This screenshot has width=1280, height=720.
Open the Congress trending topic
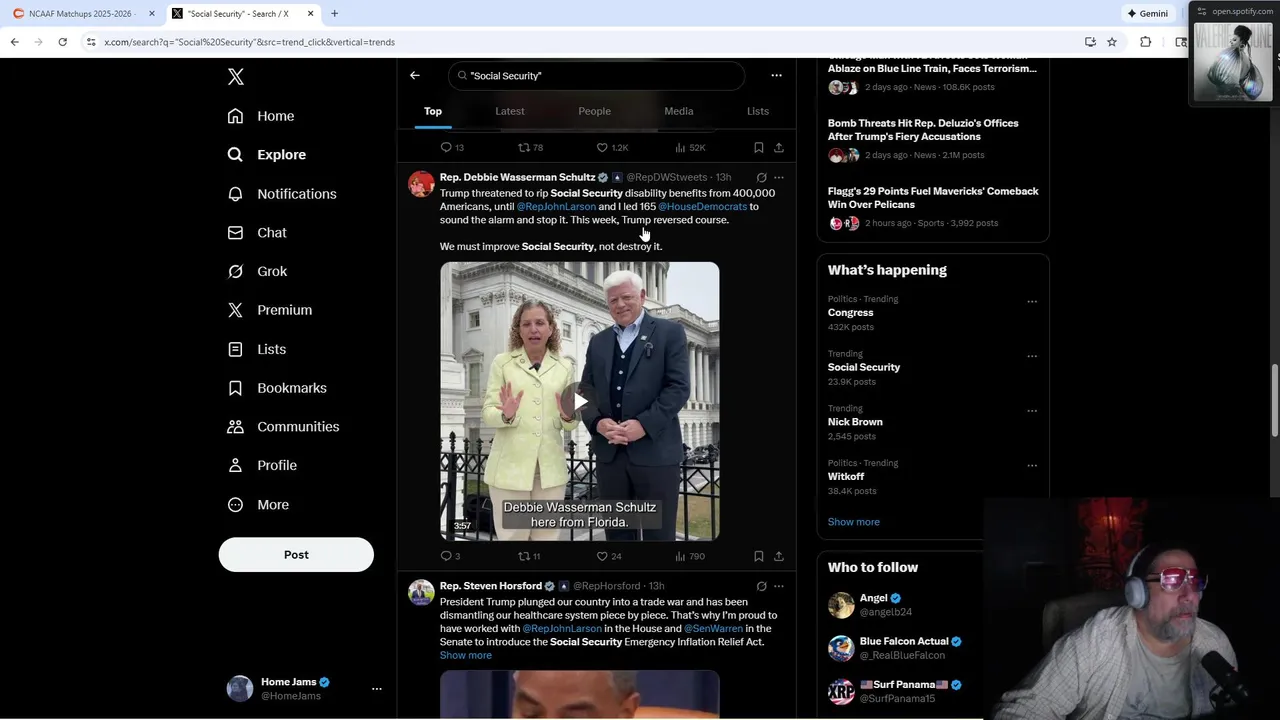point(851,312)
